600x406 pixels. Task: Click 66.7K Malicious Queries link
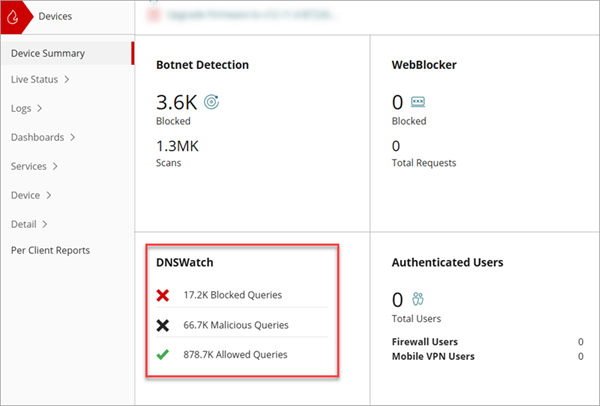click(236, 325)
